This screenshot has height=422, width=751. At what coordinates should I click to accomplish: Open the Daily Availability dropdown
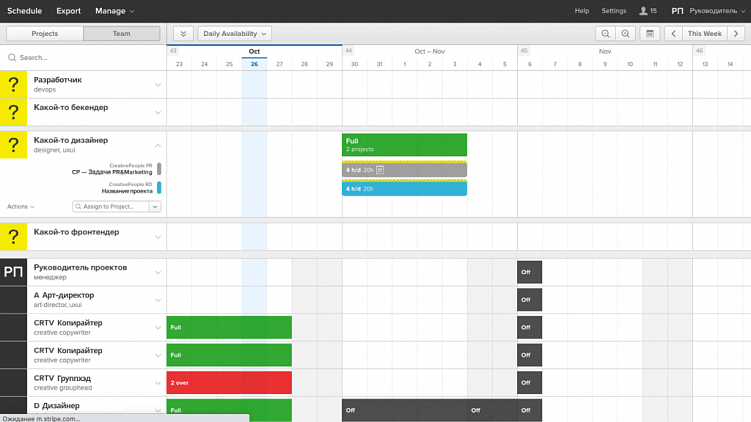tap(234, 34)
